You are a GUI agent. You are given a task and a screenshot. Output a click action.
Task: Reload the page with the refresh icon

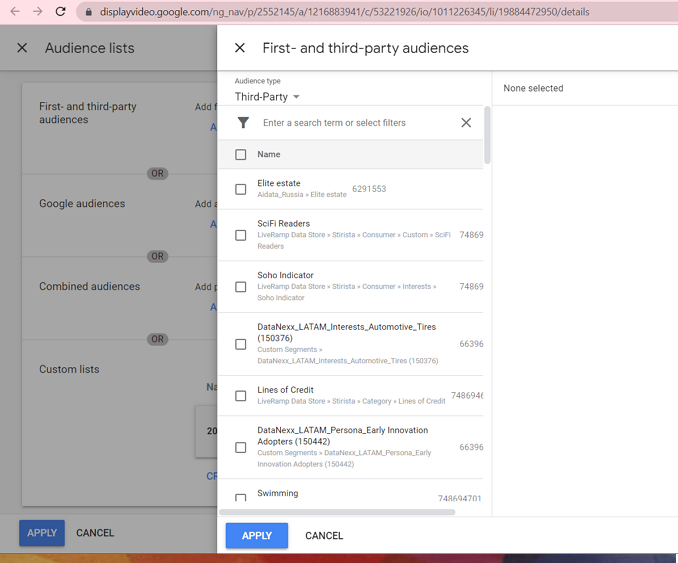tap(61, 12)
